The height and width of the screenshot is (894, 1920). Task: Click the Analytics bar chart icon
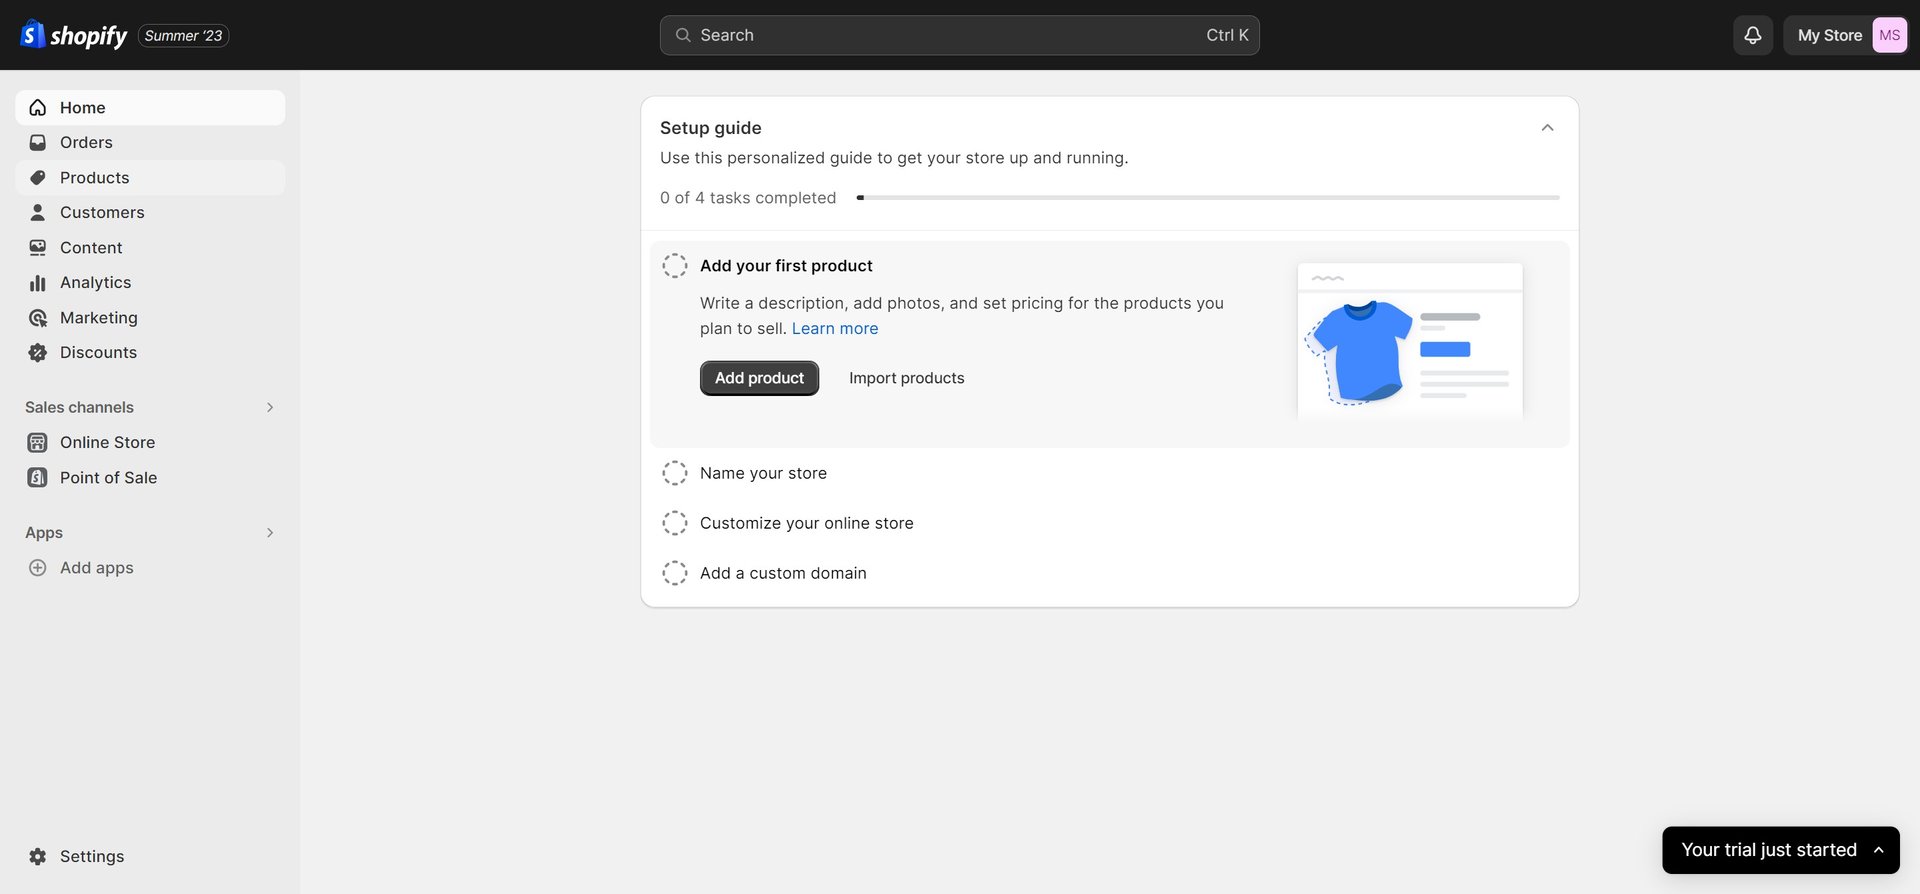38,283
